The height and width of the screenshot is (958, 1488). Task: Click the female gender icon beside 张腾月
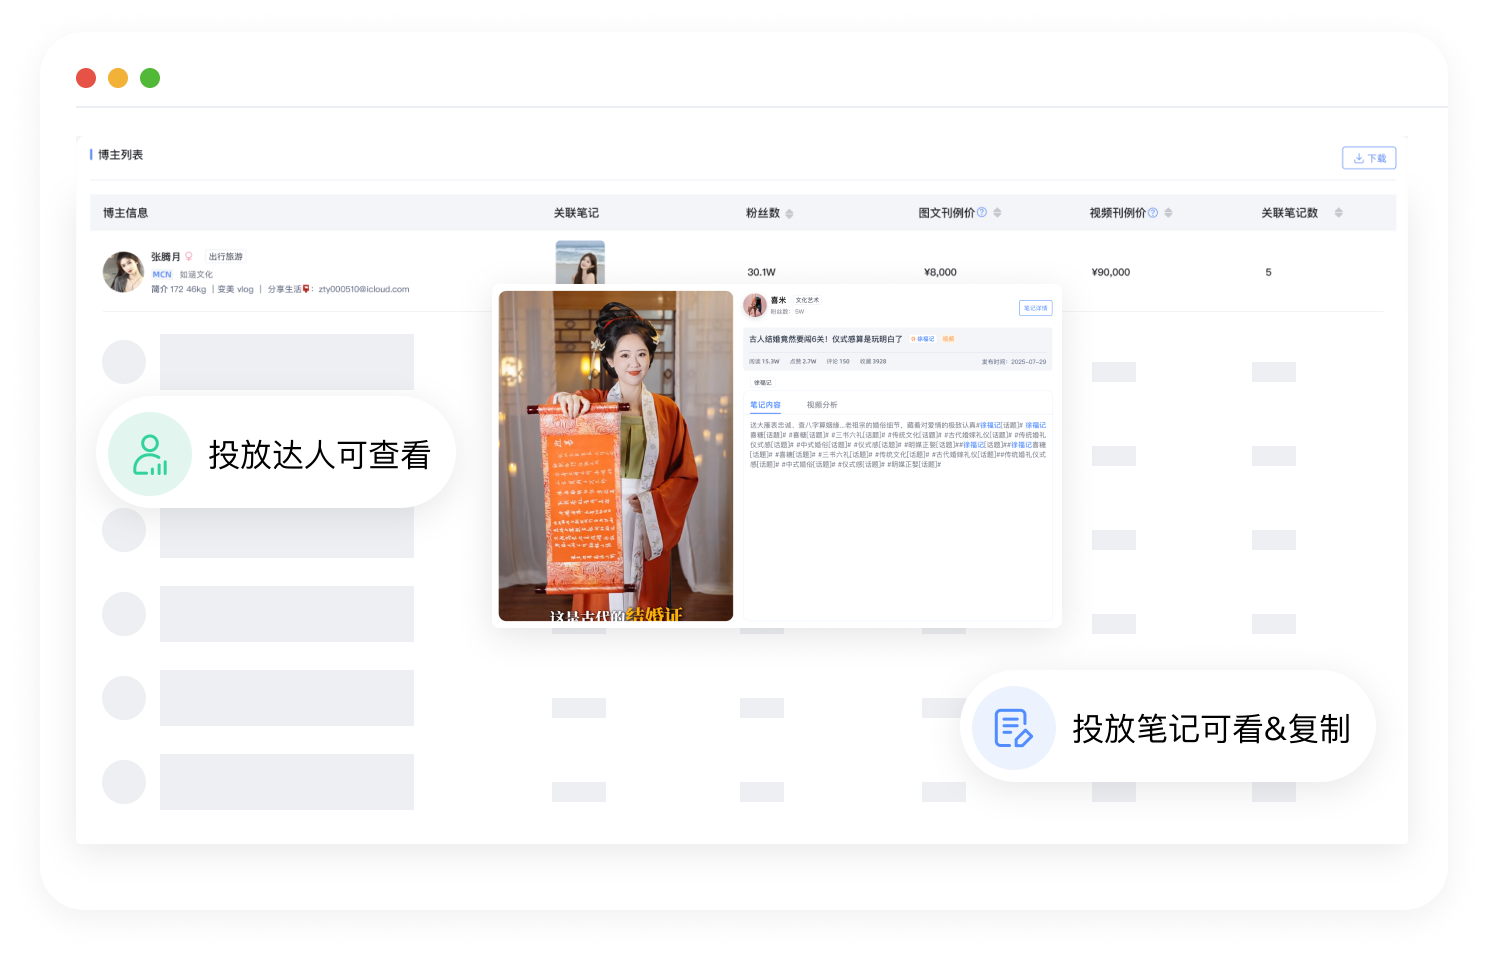click(x=189, y=256)
